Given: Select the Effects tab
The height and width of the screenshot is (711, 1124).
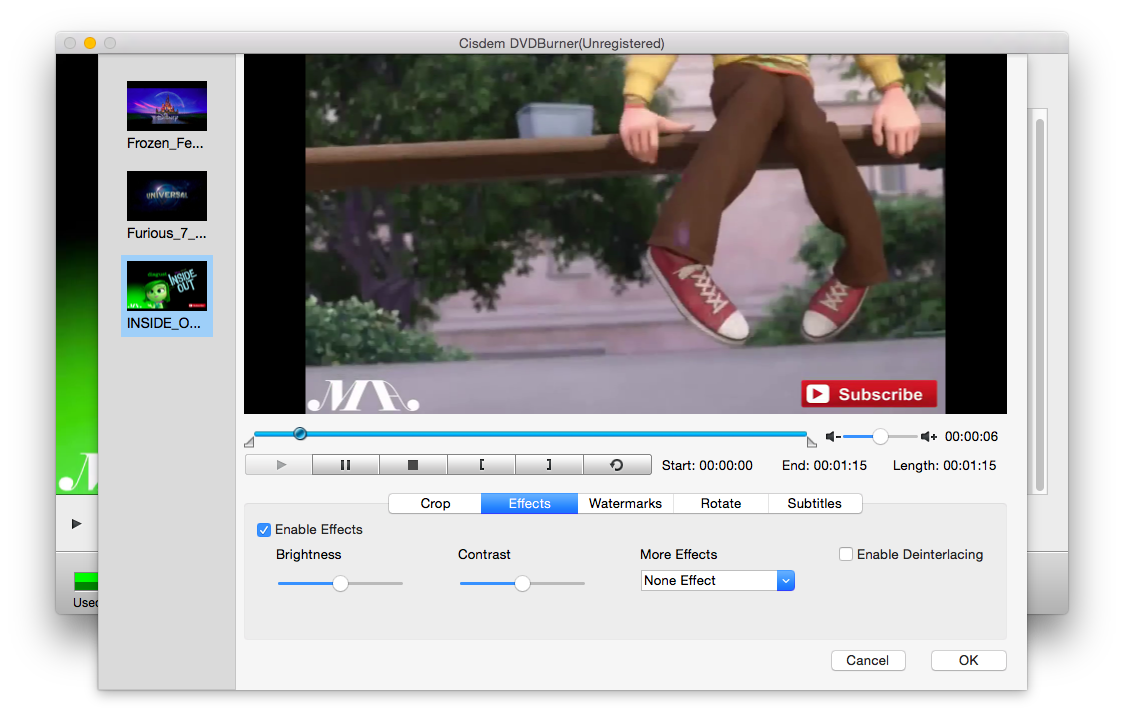Looking at the screenshot, I should [x=530, y=503].
